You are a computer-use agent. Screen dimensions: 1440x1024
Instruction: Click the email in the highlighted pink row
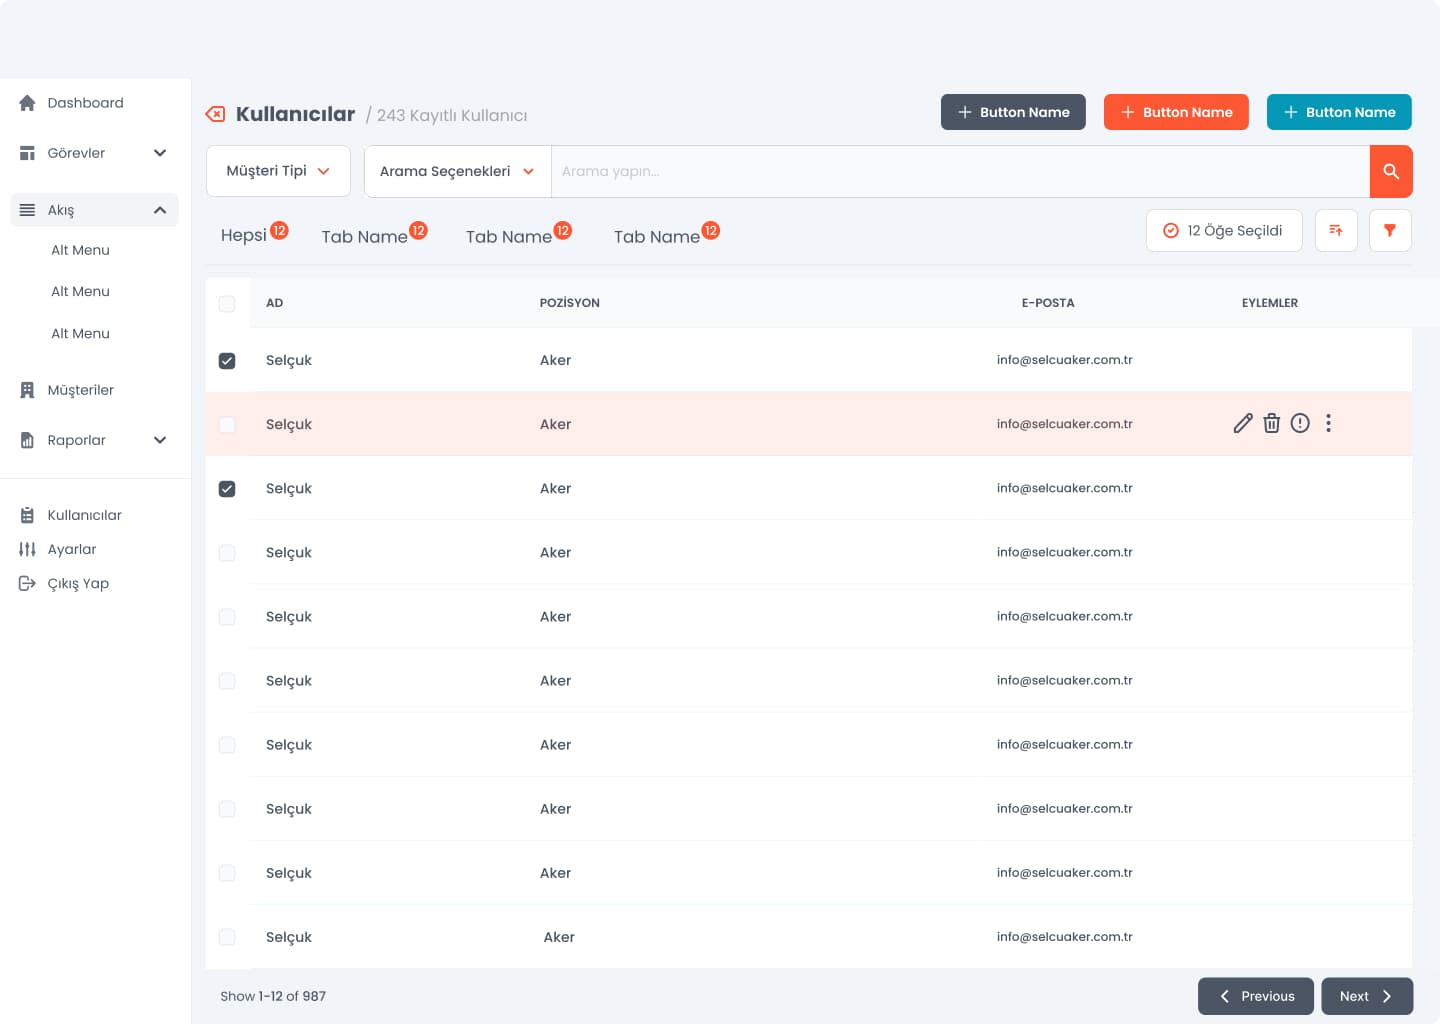(1064, 424)
